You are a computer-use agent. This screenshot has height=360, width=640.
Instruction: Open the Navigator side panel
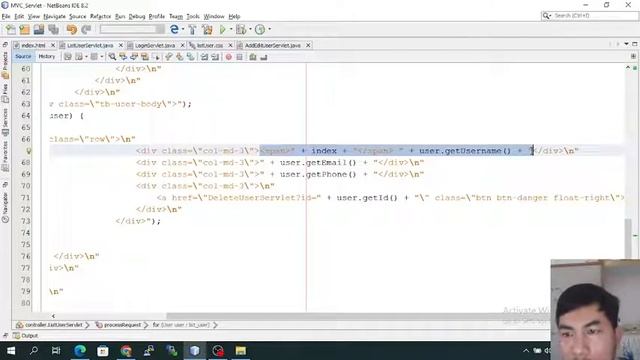pos(5,207)
